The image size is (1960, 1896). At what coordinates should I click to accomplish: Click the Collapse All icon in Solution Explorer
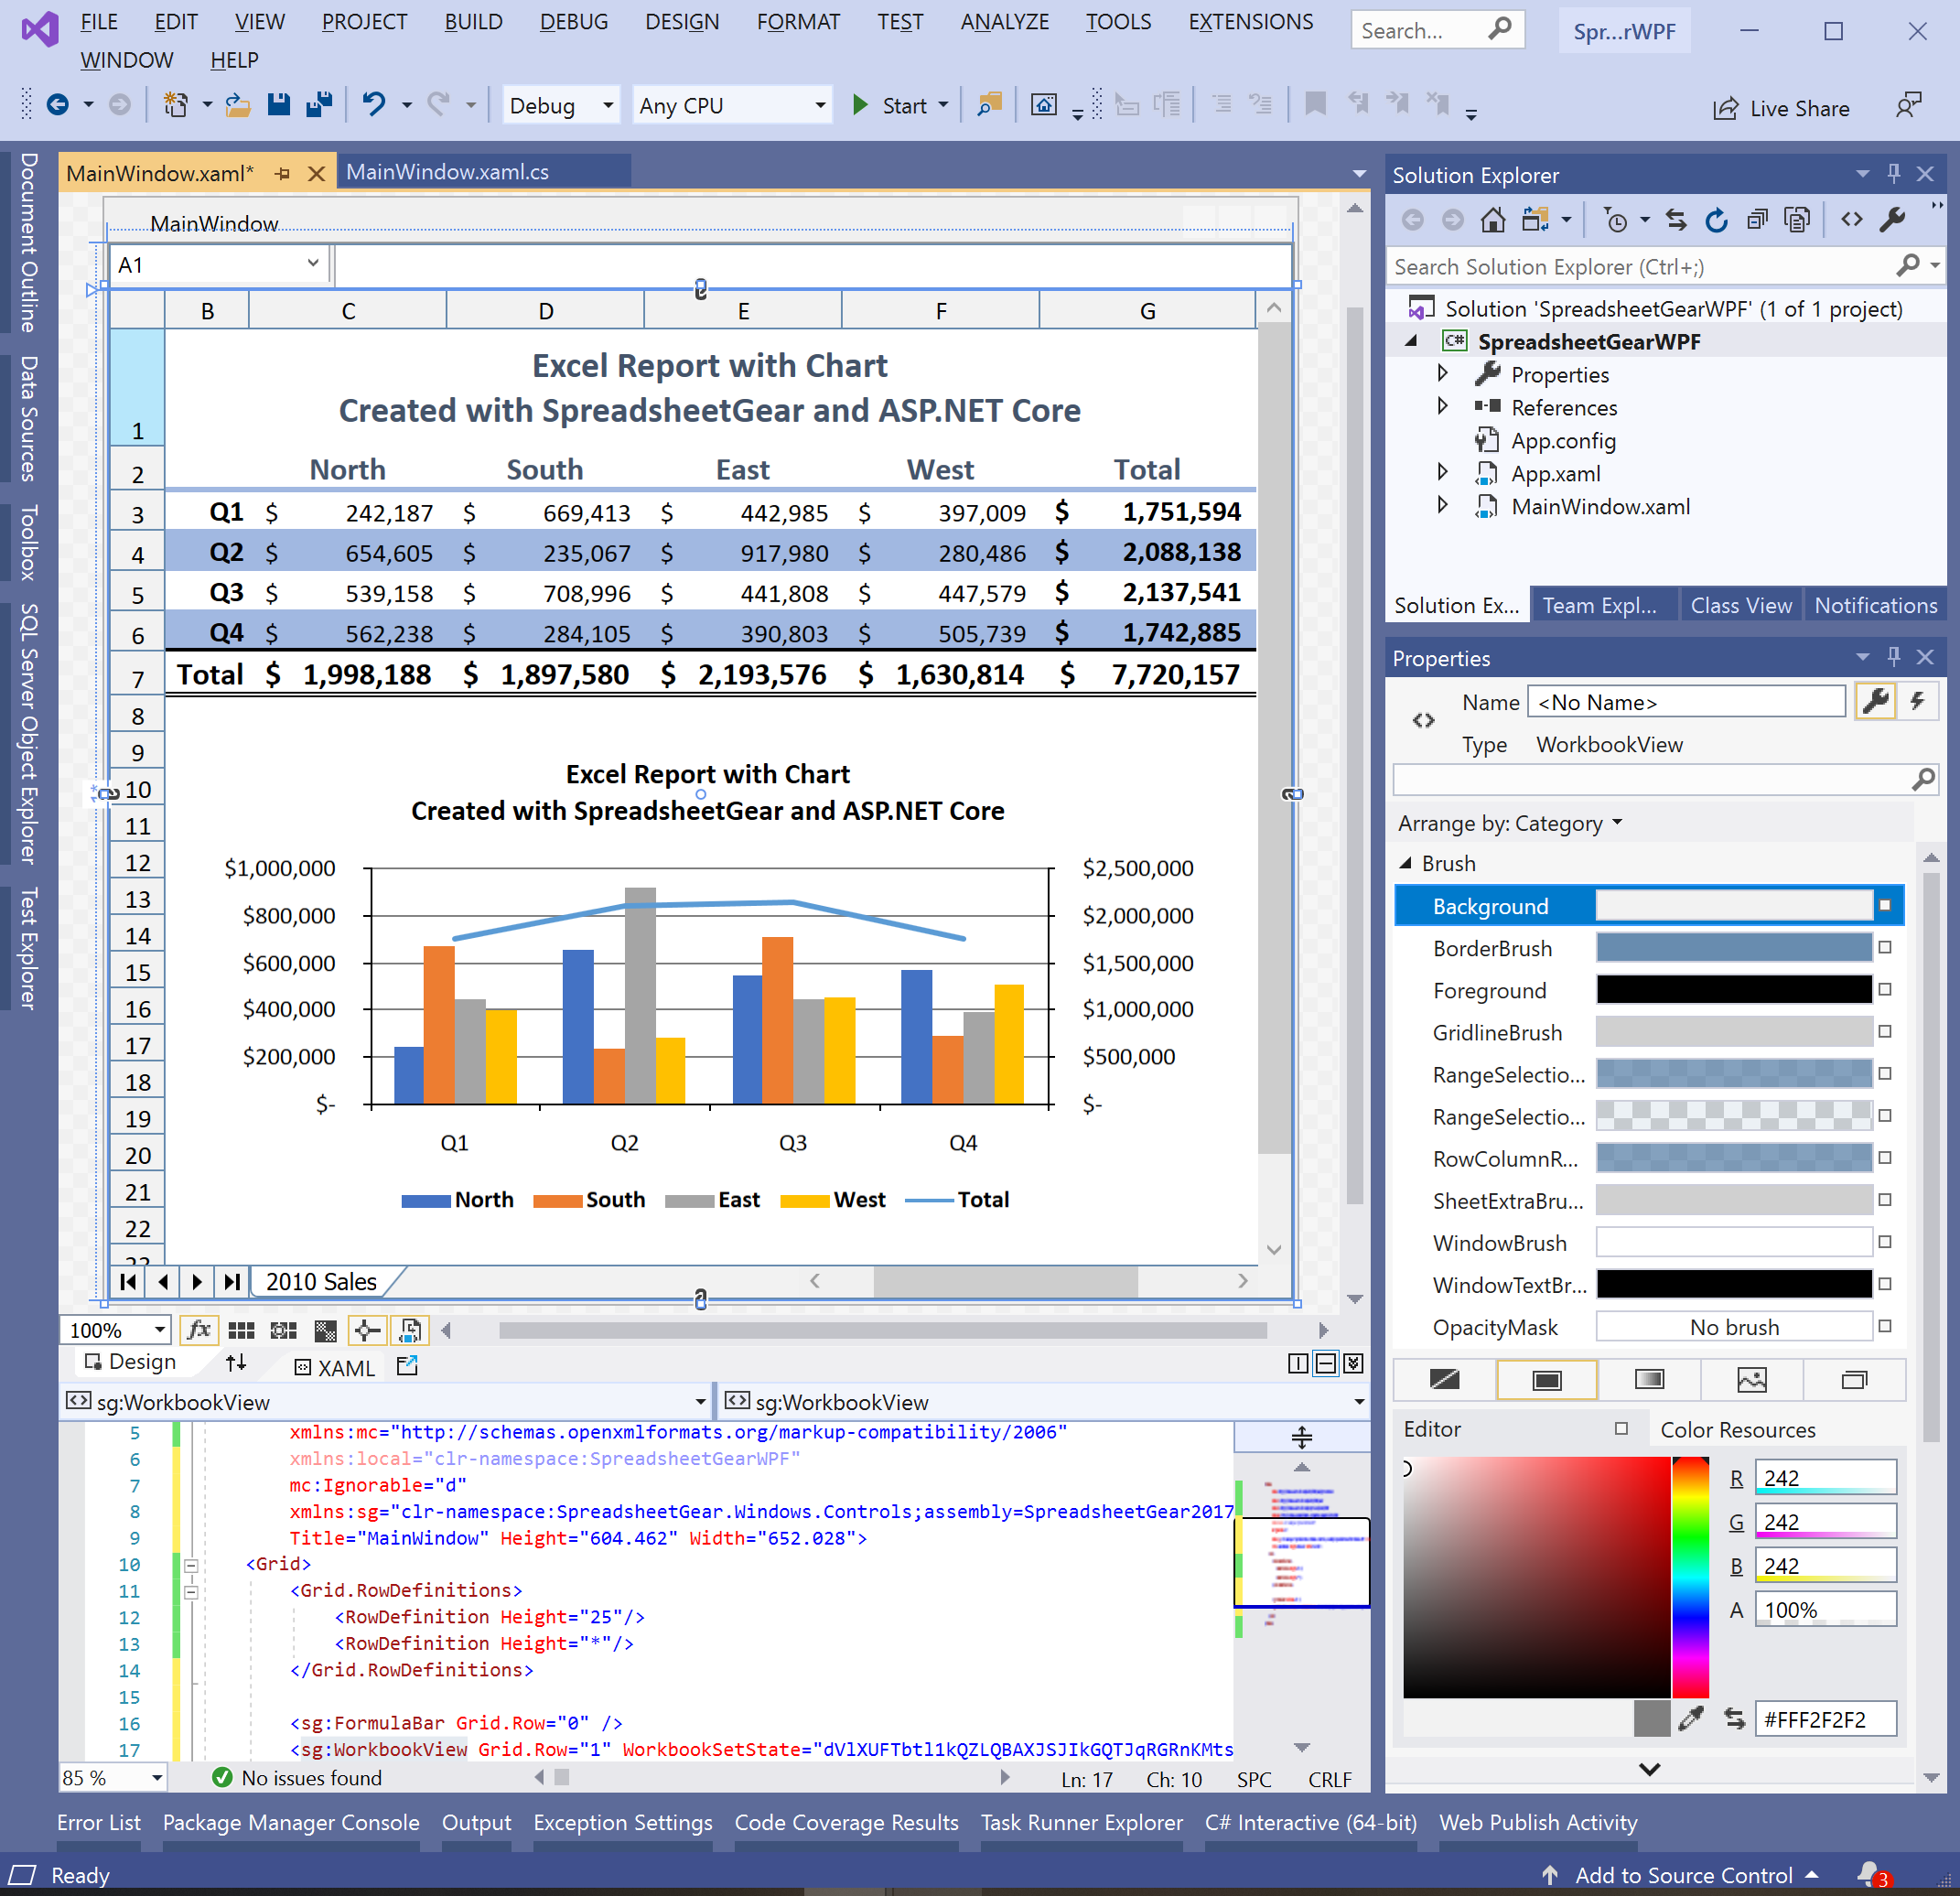(x=1757, y=220)
